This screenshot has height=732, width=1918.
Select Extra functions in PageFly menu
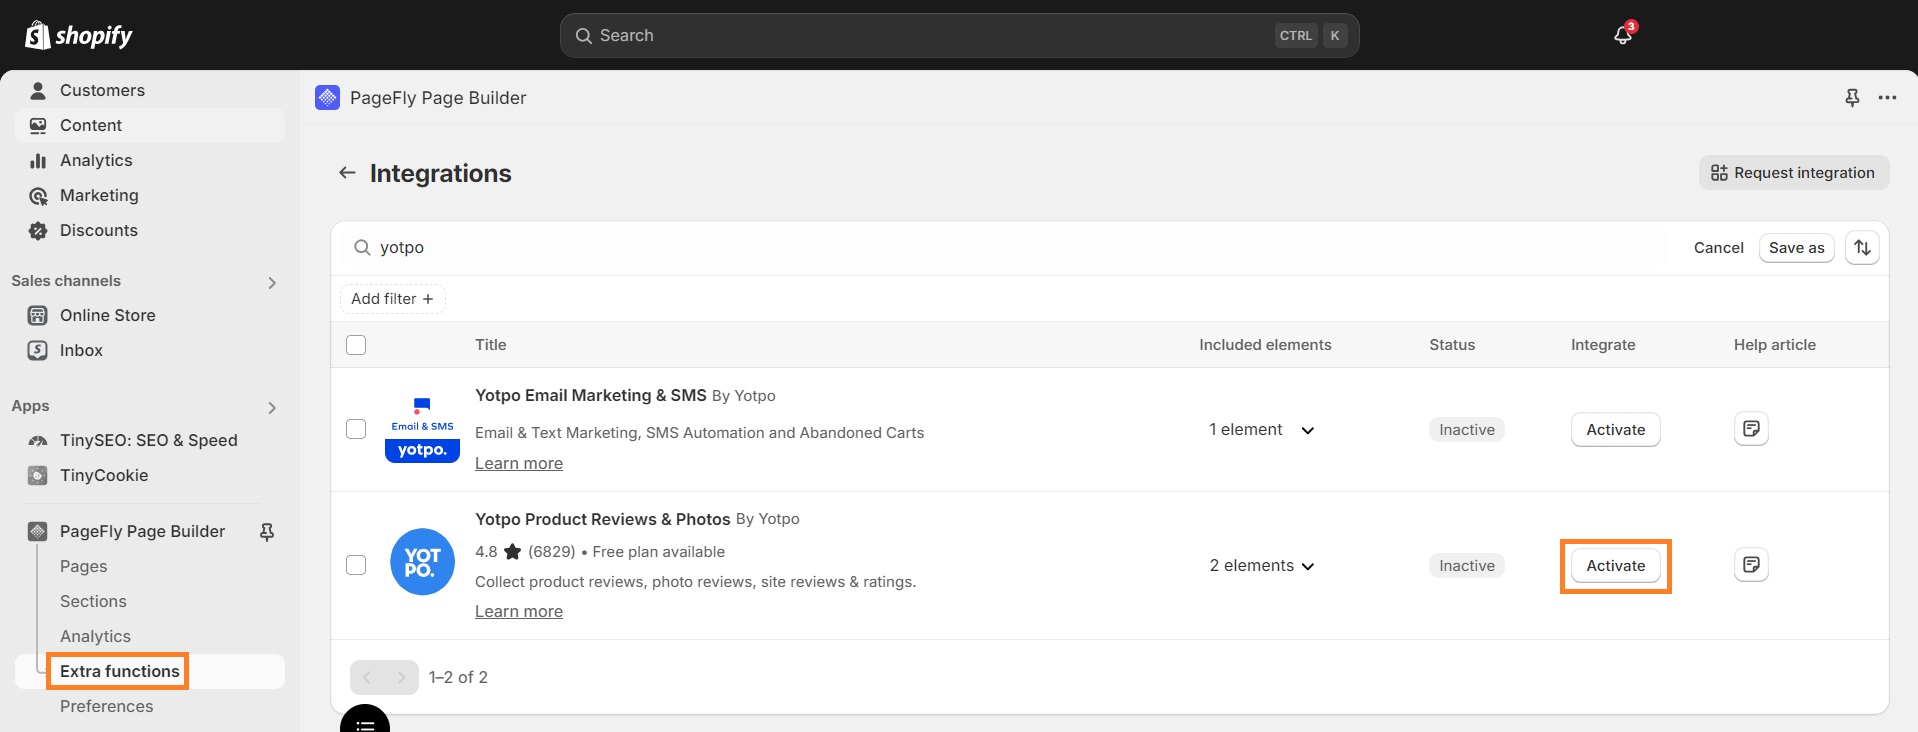(120, 671)
